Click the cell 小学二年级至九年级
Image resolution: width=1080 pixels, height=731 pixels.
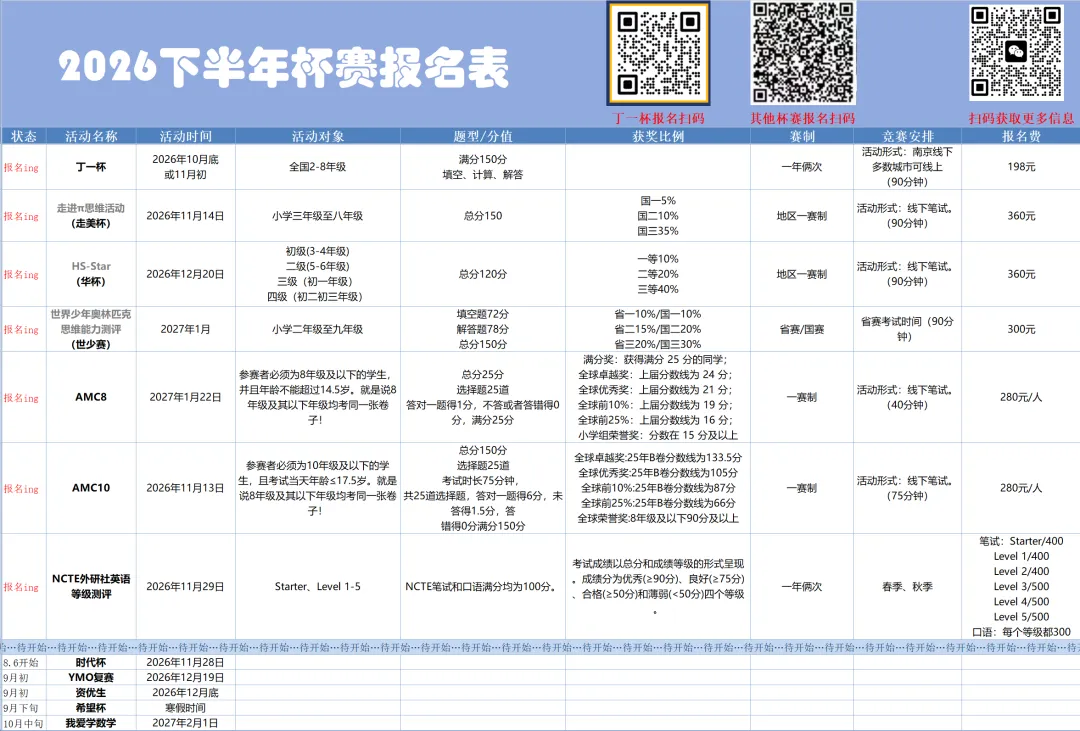pos(318,329)
